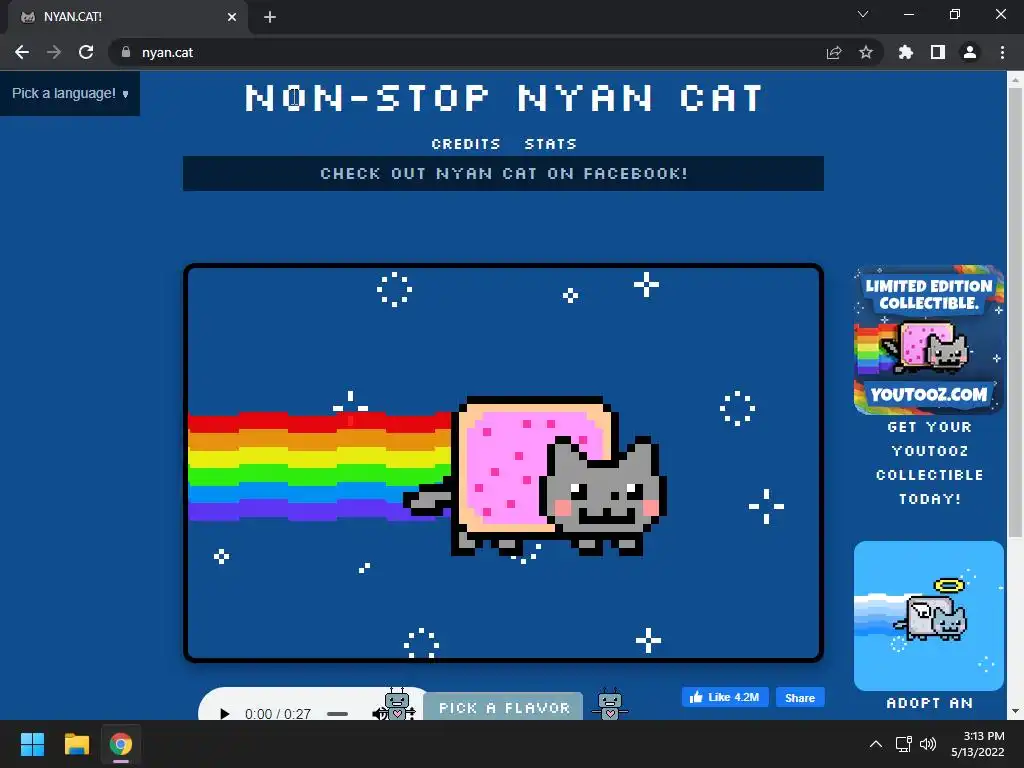Open the Chrome three-dot menu

(1002, 52)
